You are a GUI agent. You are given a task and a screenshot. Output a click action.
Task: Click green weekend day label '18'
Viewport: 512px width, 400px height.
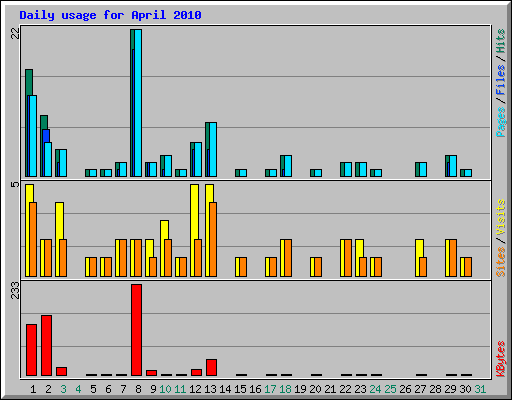pyautogui.click(x=285, y=389)
